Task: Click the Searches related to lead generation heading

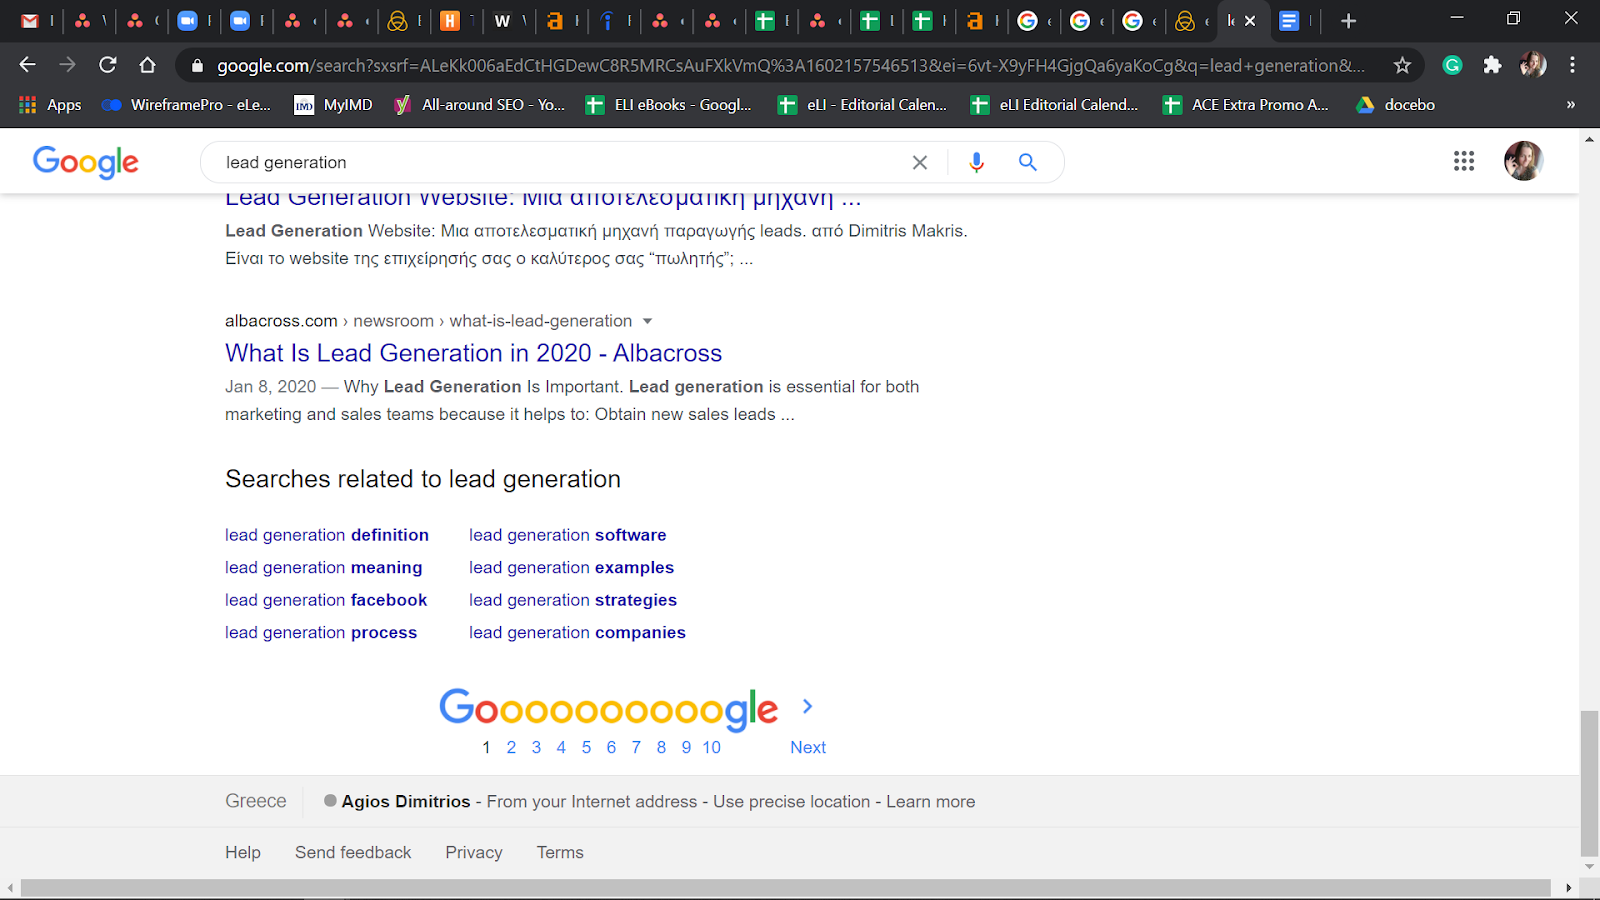Action: pyautogui.click(x=423, y=479)
